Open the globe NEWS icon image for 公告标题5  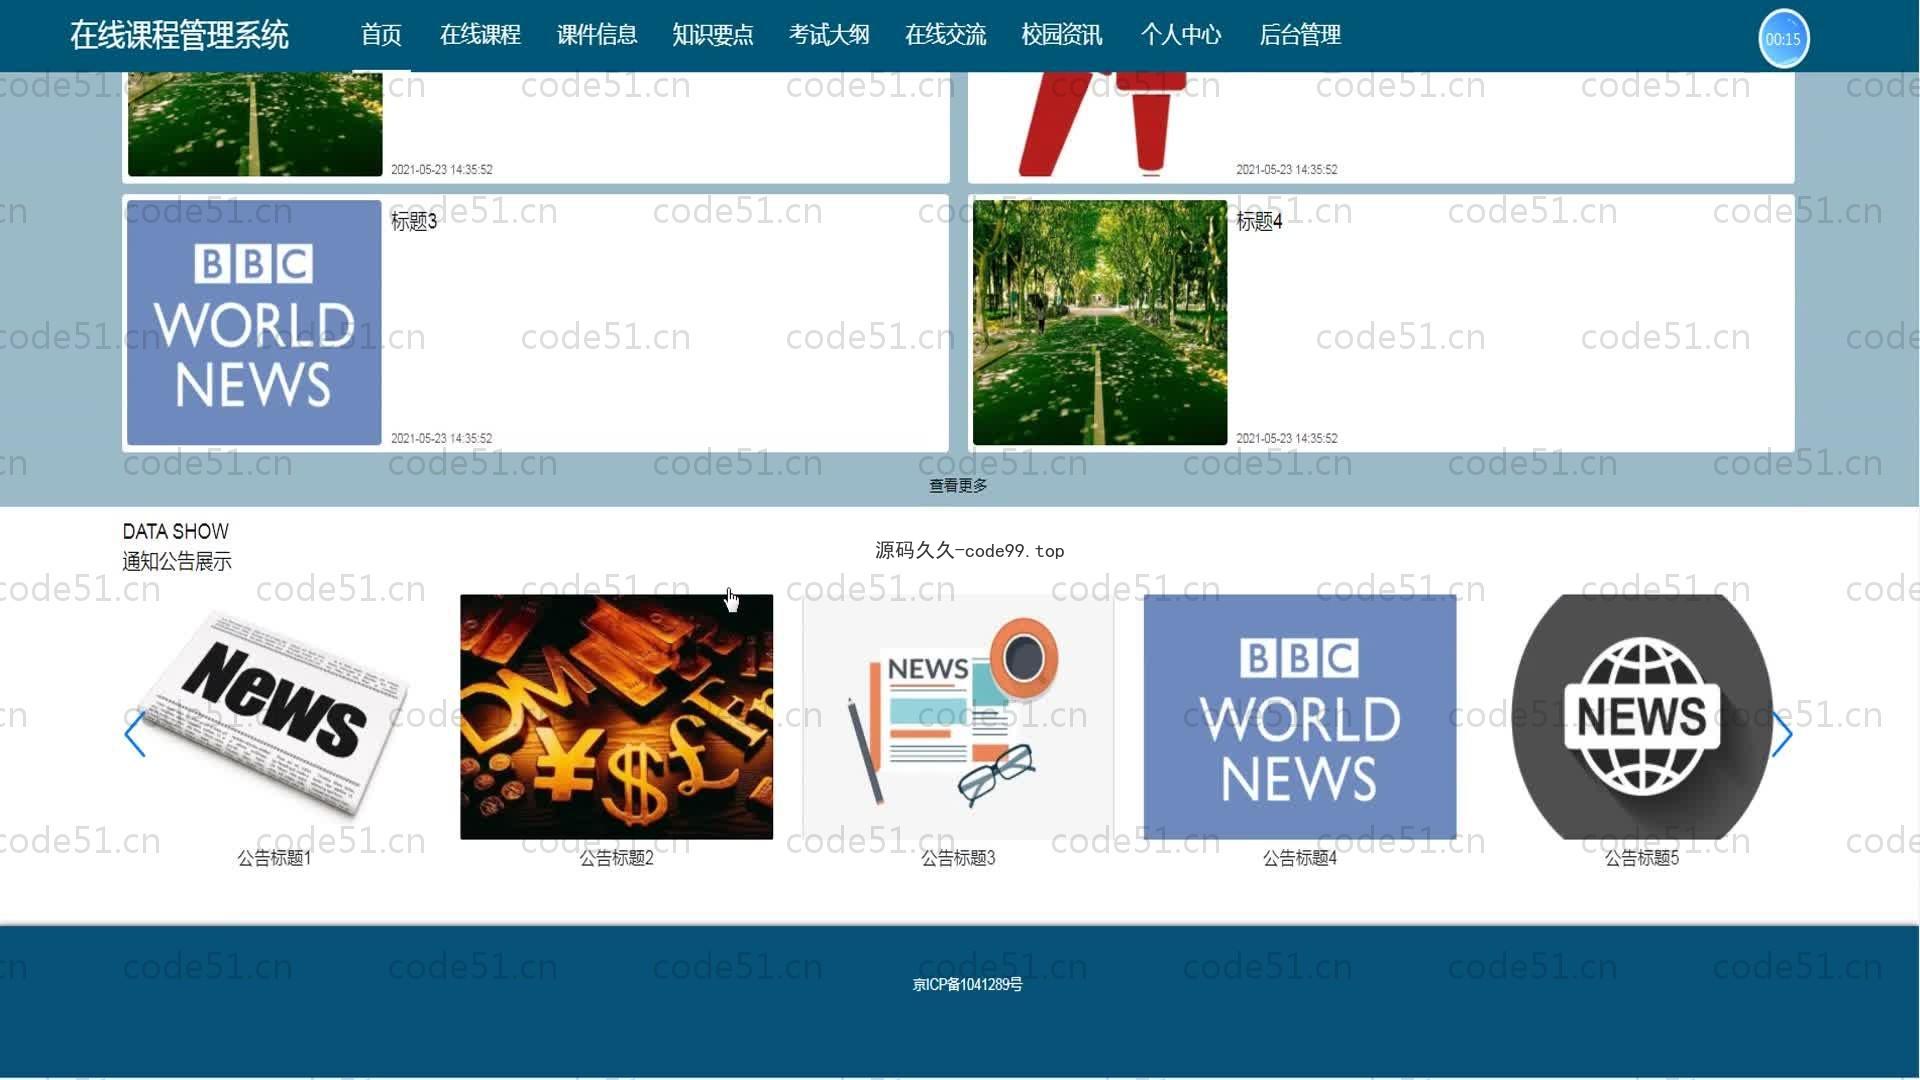pyautogui.click(x=1642, y=717)
